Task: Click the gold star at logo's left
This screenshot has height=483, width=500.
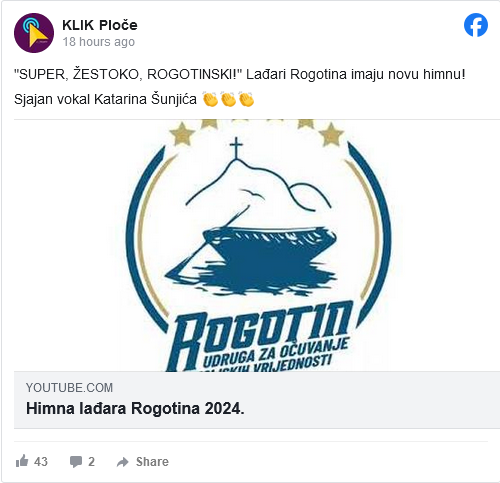Action: (x=182, y=134)
